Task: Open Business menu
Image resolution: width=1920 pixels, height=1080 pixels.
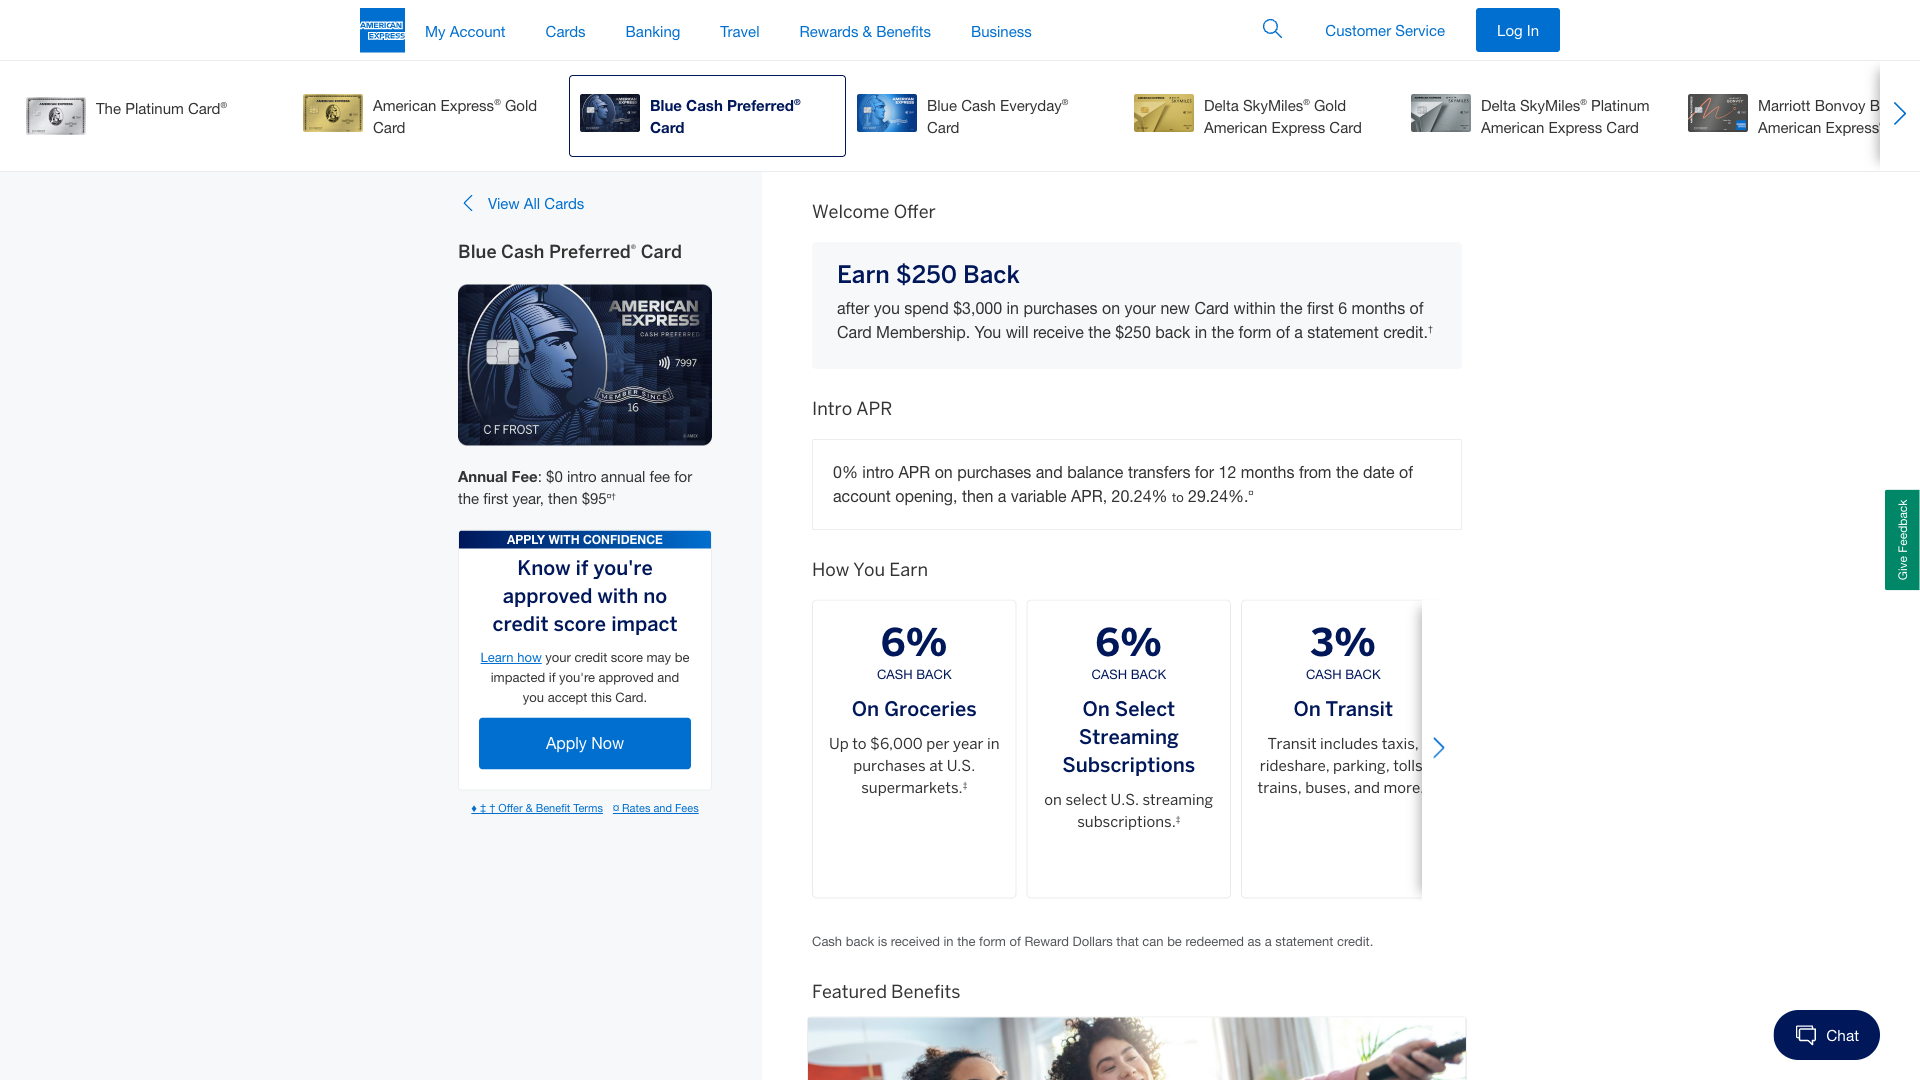Action: [x=1001, y=31]
